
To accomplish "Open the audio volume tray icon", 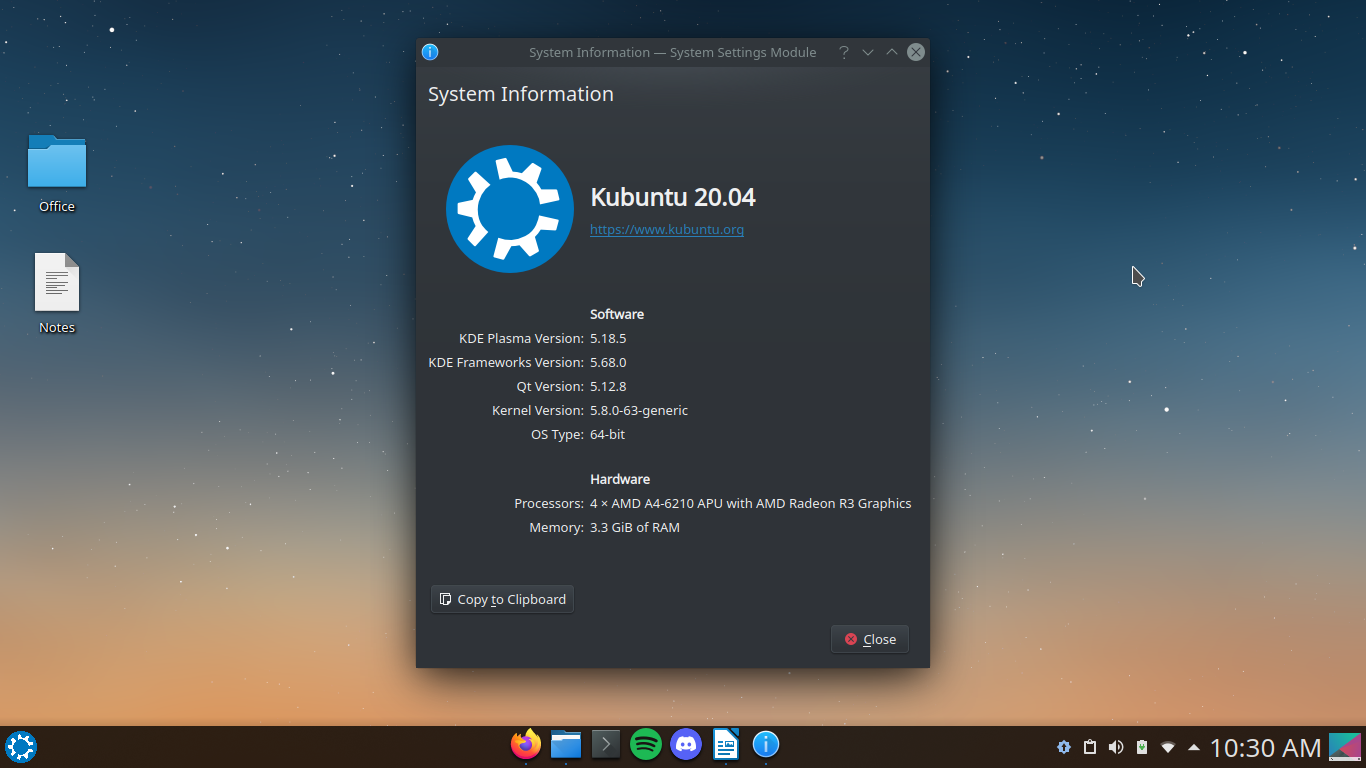I will pyautogui.click(x=1116, y=747).
